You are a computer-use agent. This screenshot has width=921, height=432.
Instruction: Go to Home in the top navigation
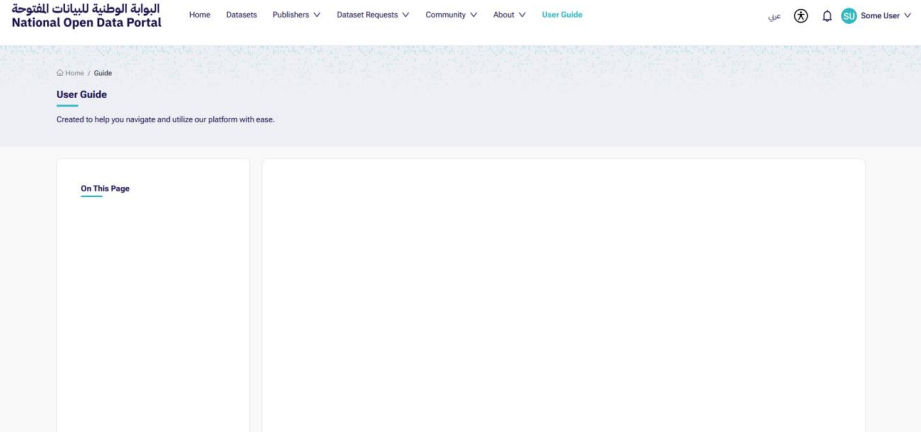[x=200, y=15]
